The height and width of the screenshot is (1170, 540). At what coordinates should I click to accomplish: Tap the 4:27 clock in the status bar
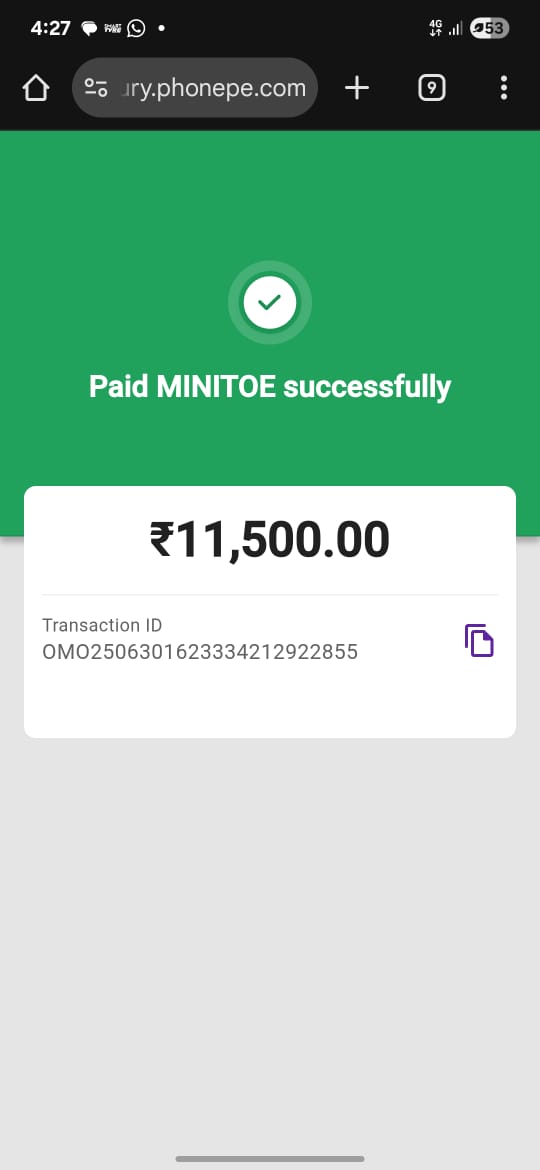51,28
